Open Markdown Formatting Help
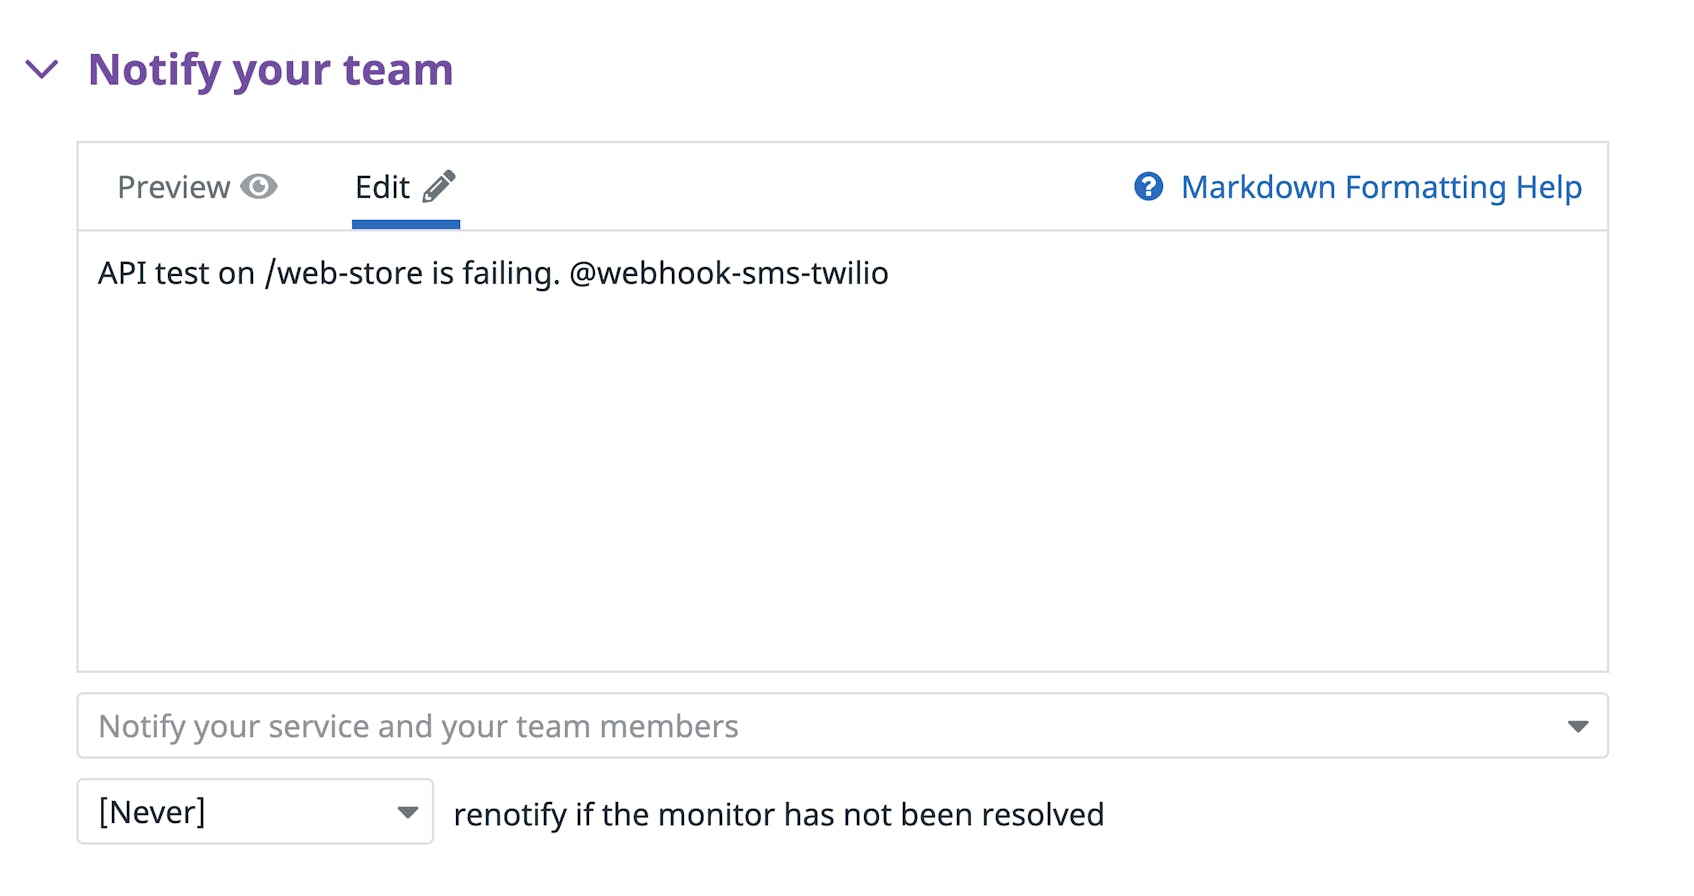The width and height of the screenshot is (1694, 896). coord(1381,187)
